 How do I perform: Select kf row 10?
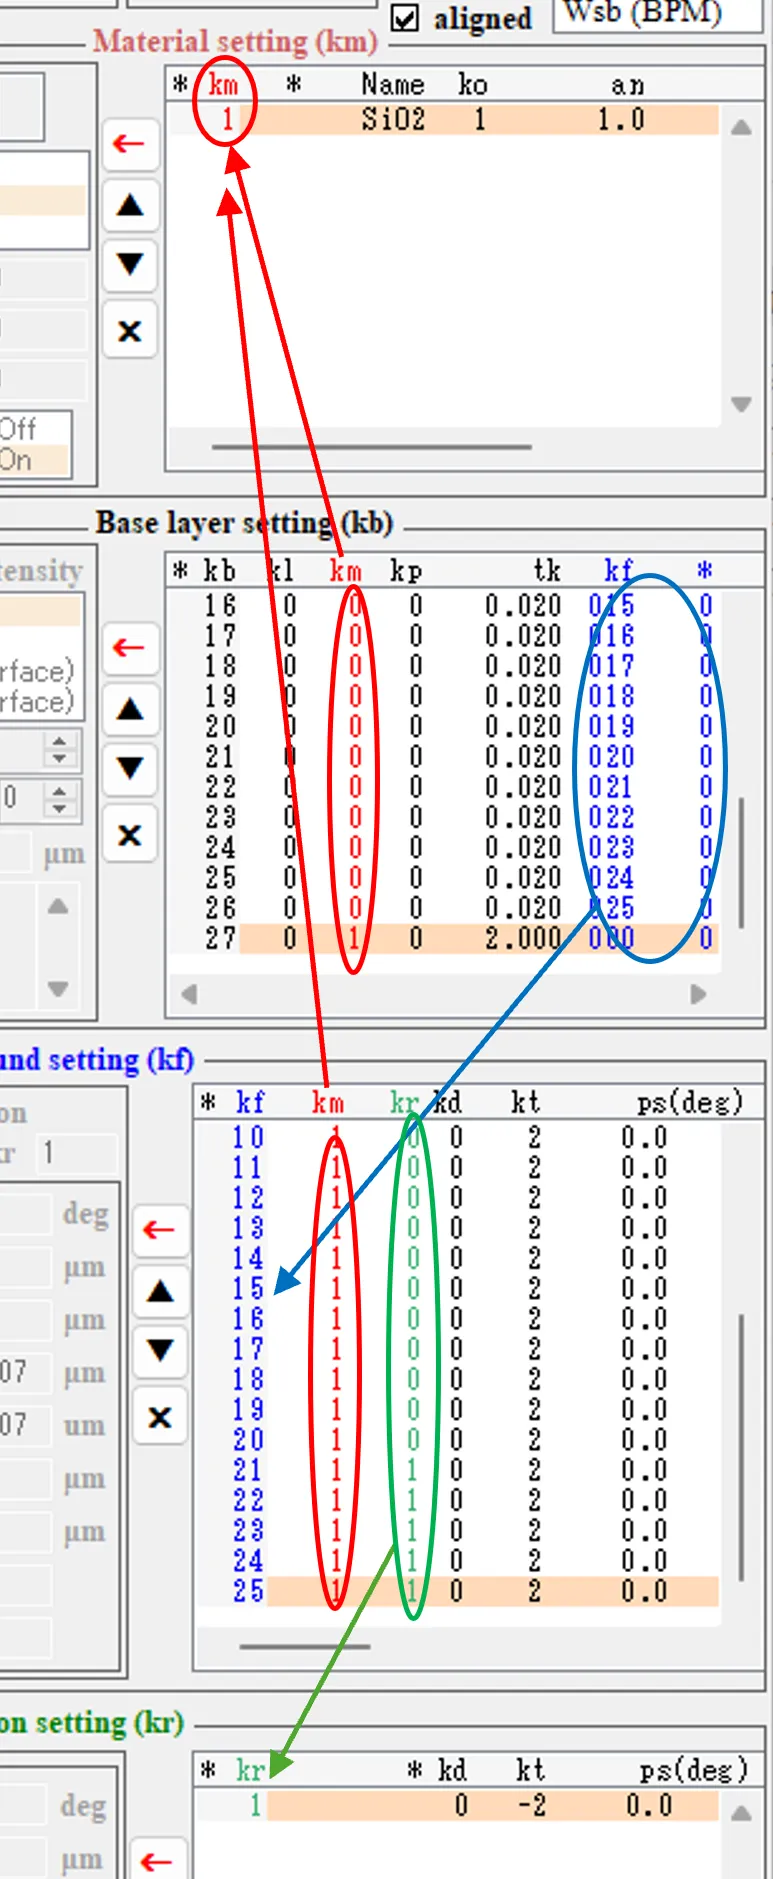coord(459,1137)
